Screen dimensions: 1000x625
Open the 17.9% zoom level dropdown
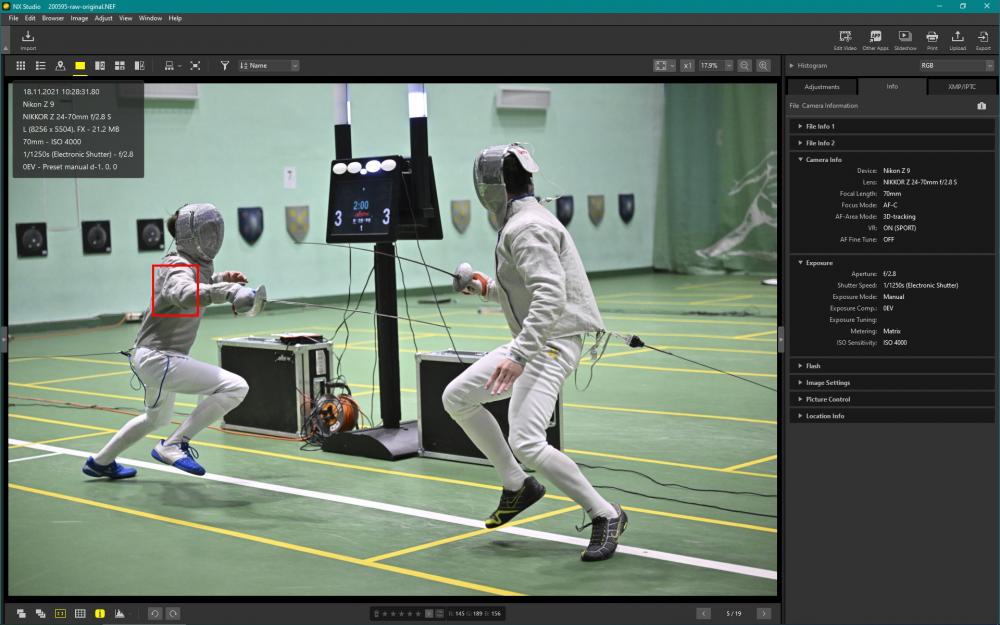point(716,66)
